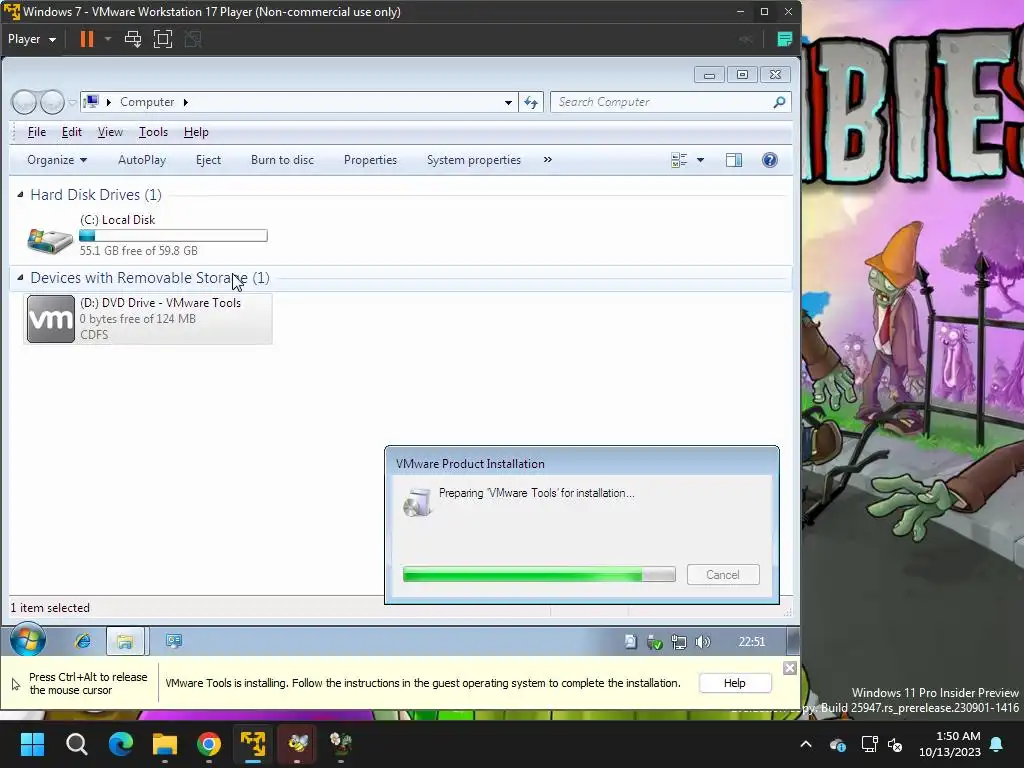The width and height of the screenshot is (1024, 768).
Task: Select the (C:) Local Disk drive
Action: (148, 235)
